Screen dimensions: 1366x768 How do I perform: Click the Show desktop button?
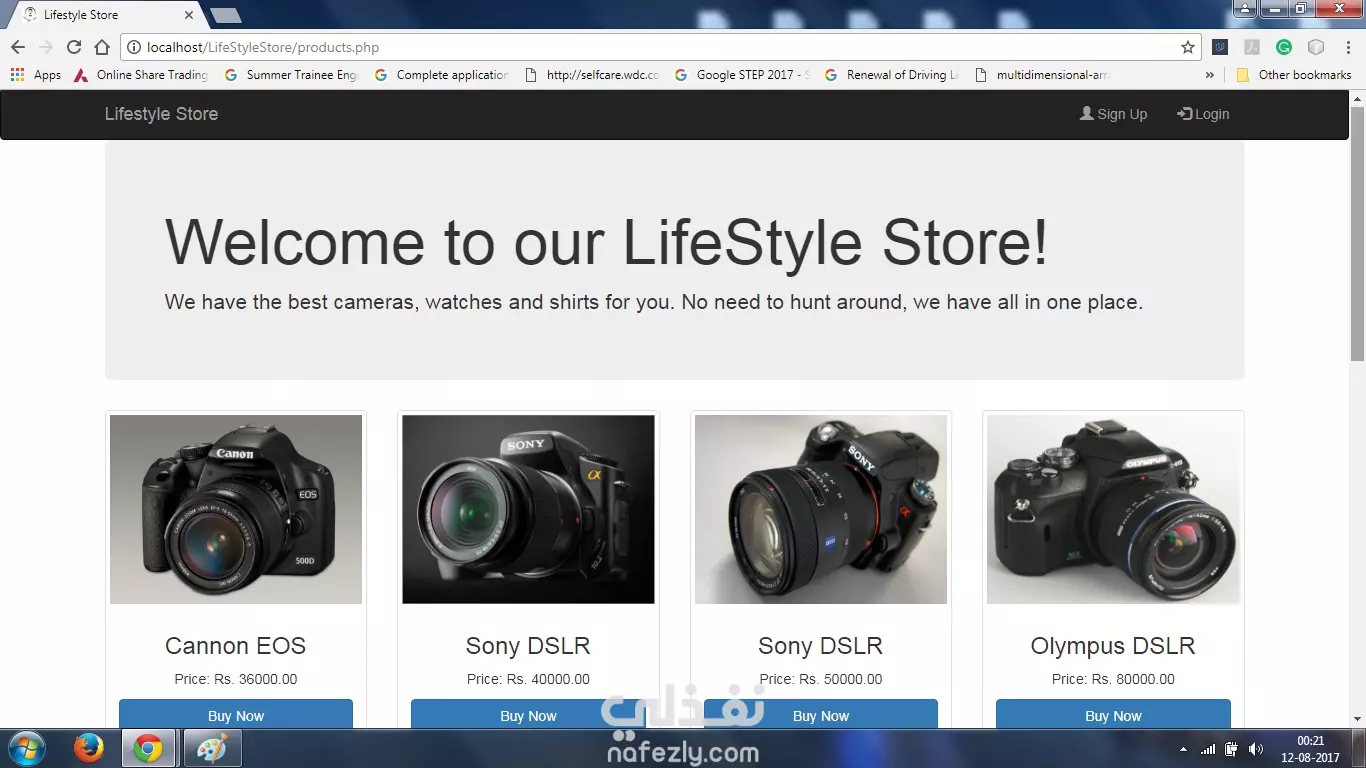1359,749
